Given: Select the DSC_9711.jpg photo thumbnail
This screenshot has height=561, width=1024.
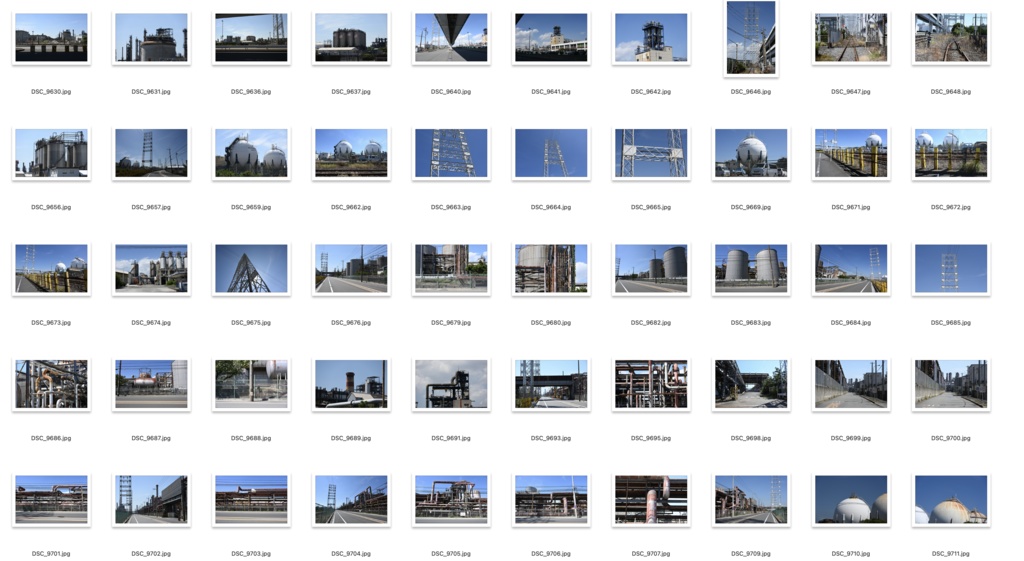Looking at the screenshot, I should coord(950,500).
